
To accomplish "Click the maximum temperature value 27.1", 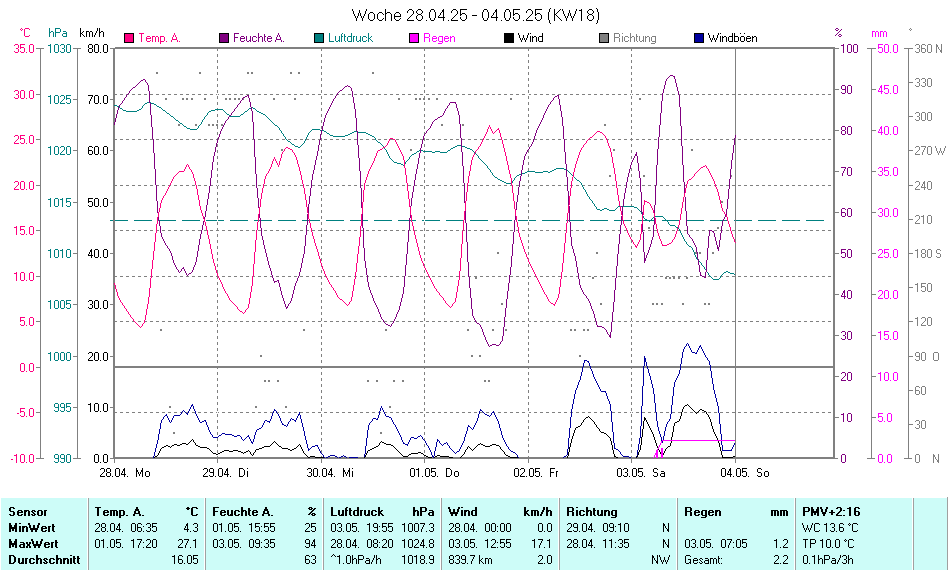I will pyautogui.click(x=189, y=544).
